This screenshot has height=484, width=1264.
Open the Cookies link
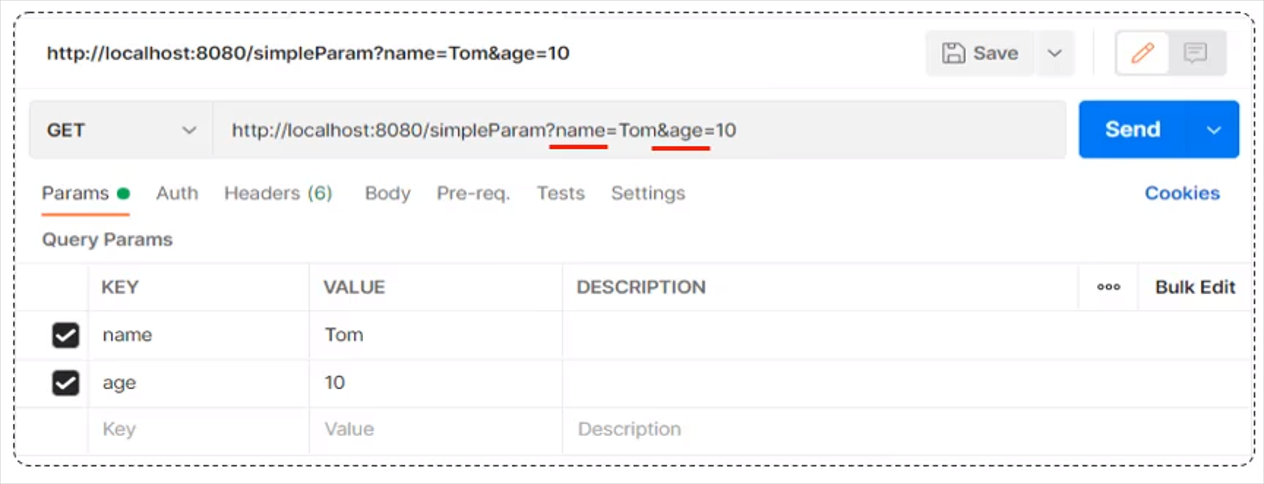click(x=1182, y=193)
